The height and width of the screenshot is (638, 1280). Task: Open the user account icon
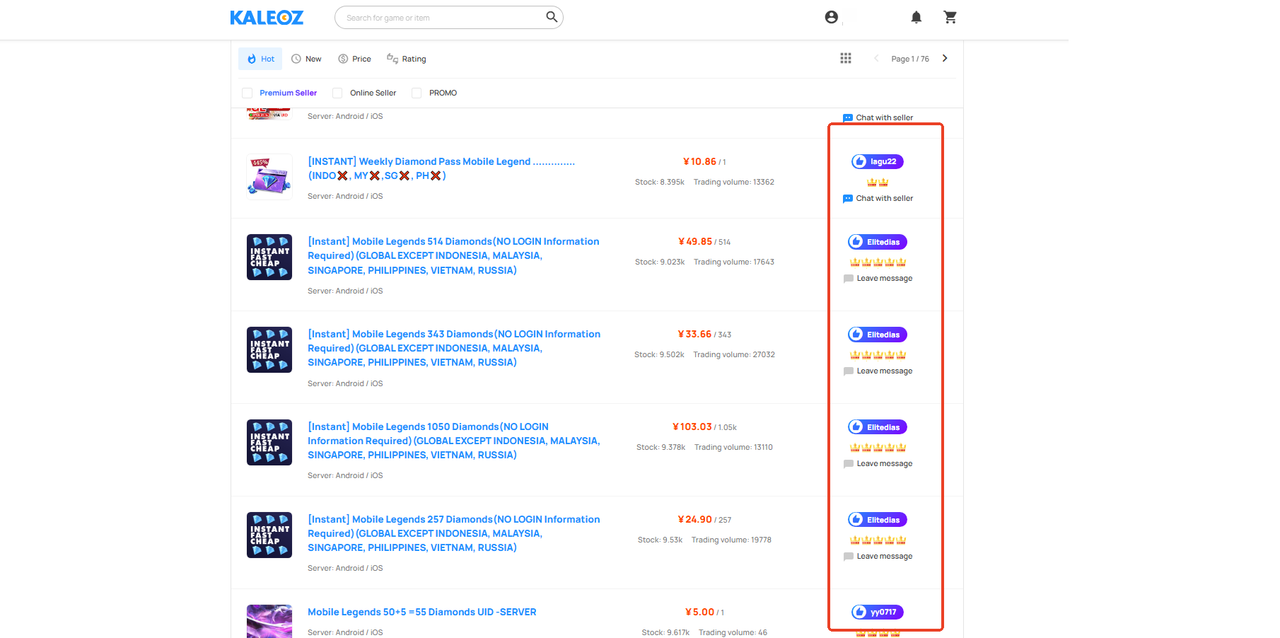[x=831, y=17]
